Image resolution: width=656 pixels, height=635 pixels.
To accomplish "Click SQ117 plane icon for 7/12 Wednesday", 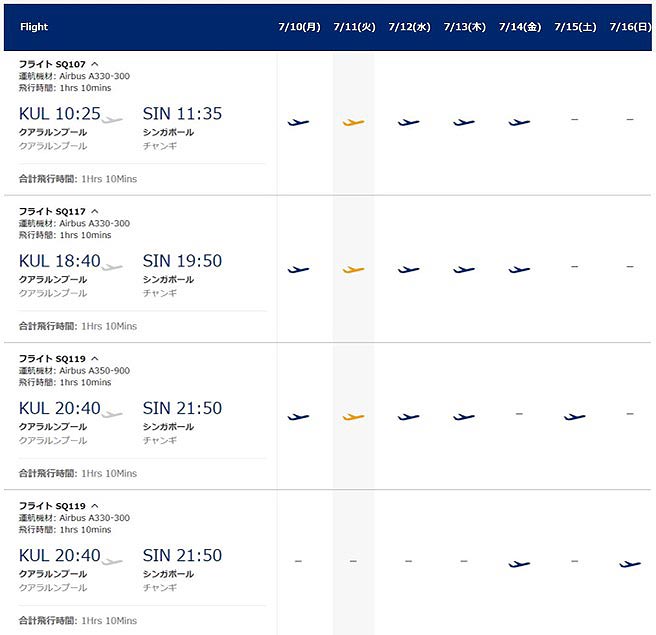I will (408, 269).
